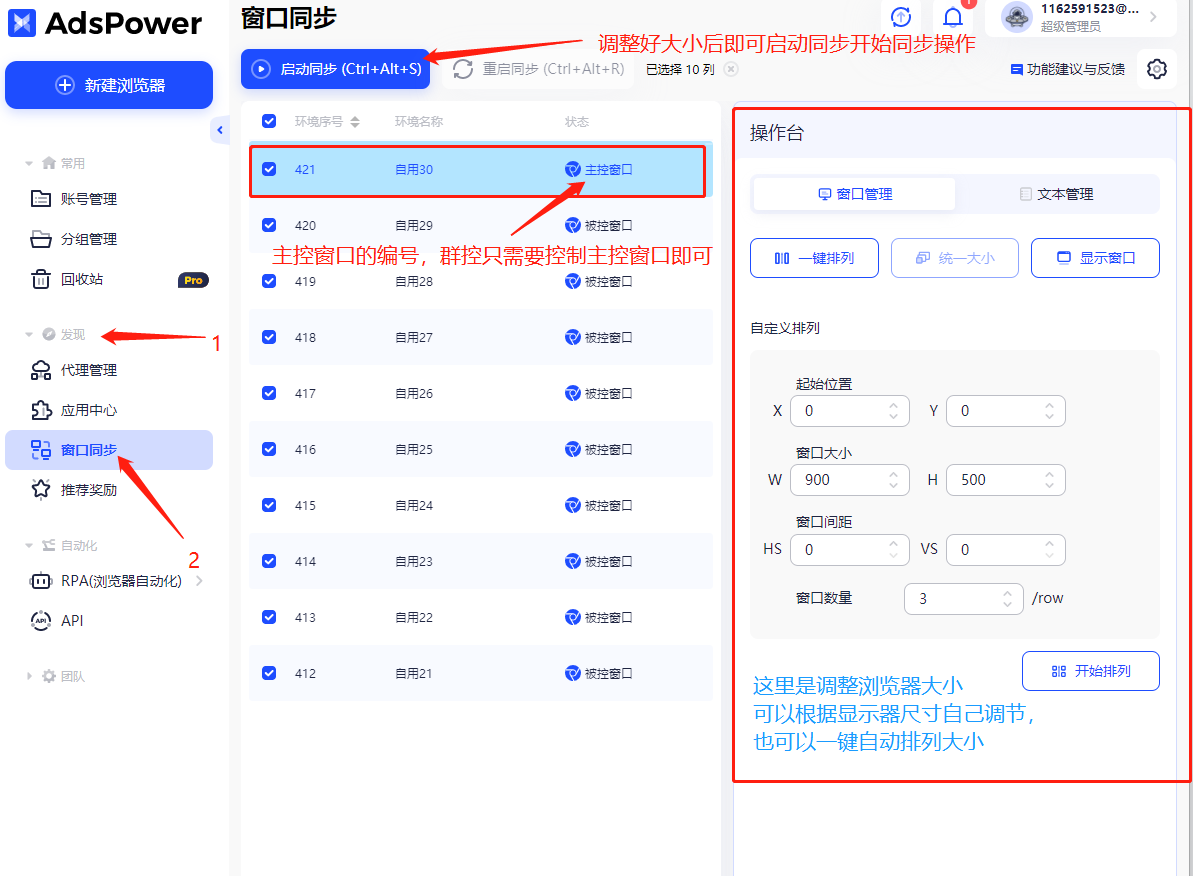Click the Pro badge beside 回收站
Image resolution: width=1193 pixels, height=876 pixels.
point(193,280)
